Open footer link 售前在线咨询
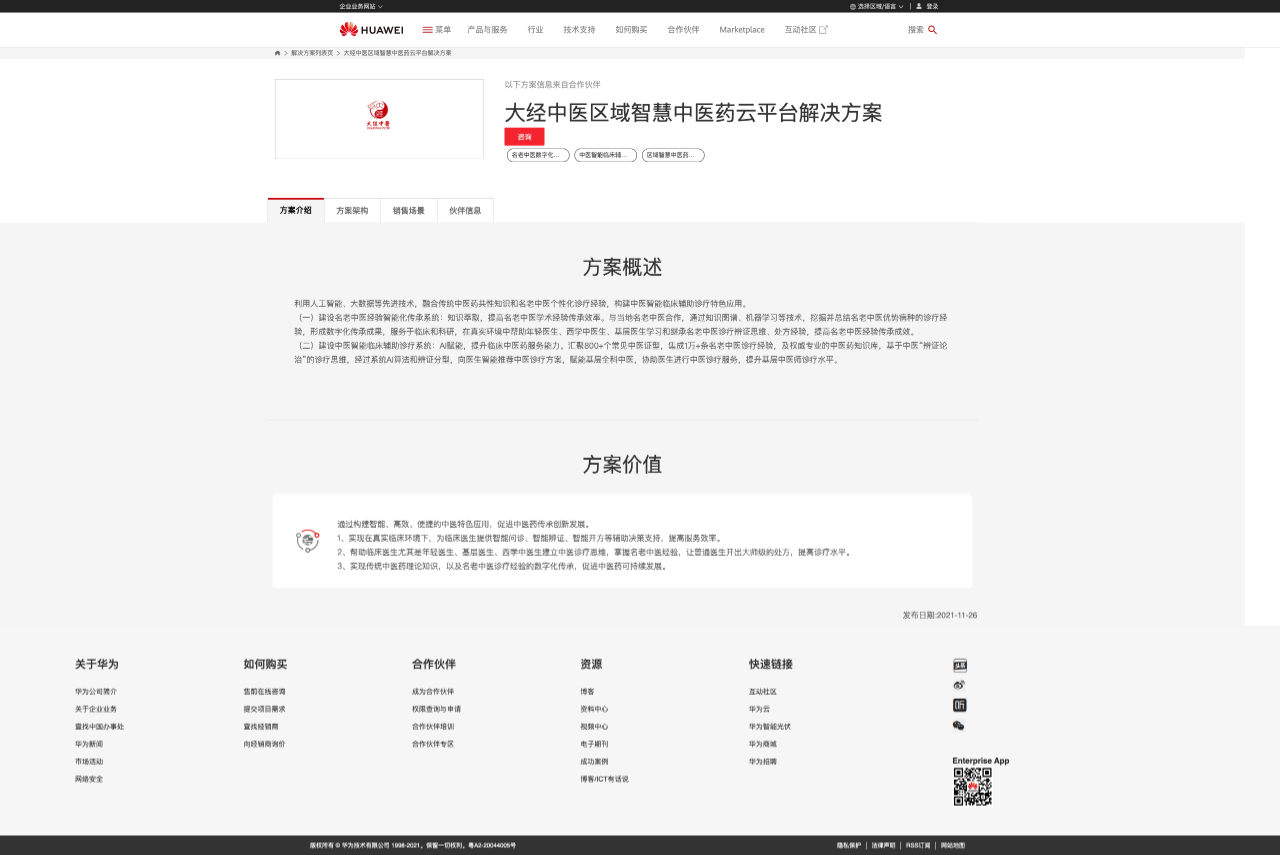The height and width of the screenshot is (855, 1280). 264,692
